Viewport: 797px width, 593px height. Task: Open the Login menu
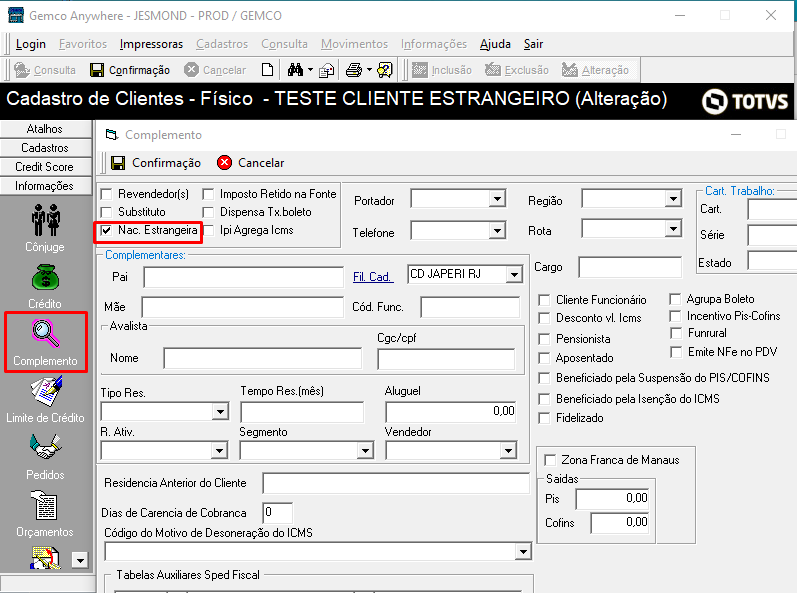pos(30,44)
